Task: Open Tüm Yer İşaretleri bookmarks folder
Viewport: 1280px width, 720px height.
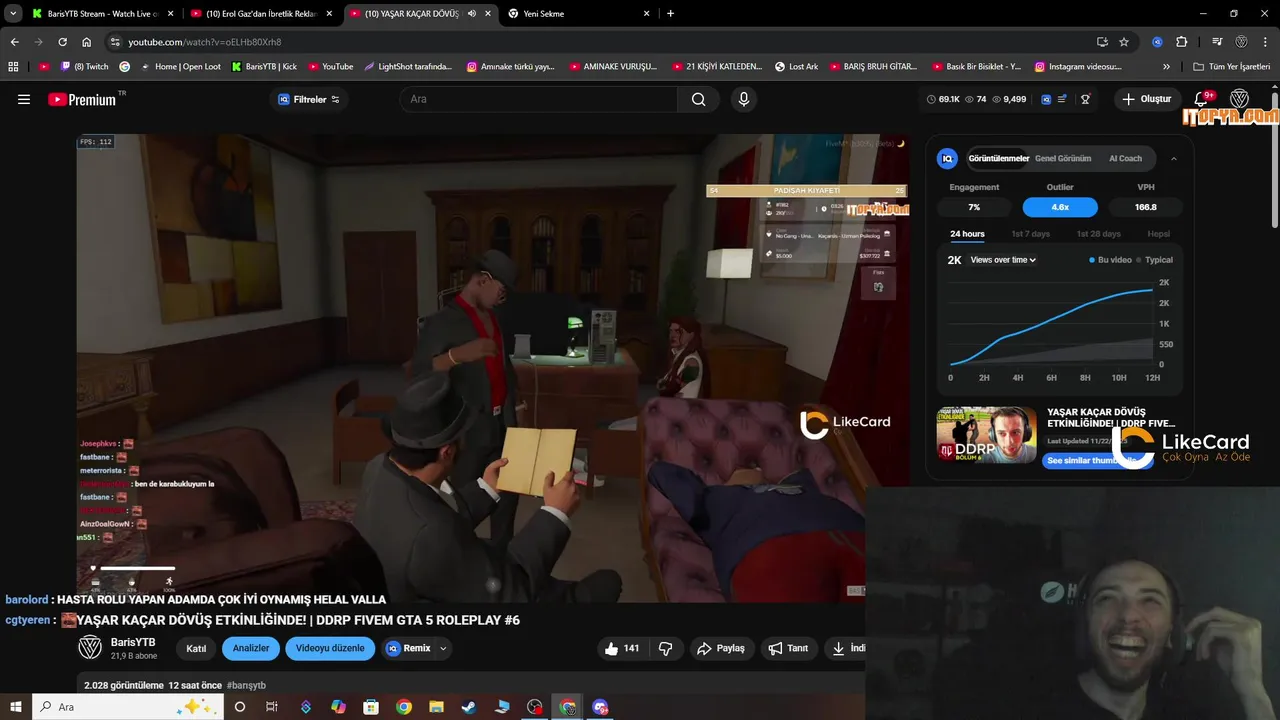Action: 1232,66
